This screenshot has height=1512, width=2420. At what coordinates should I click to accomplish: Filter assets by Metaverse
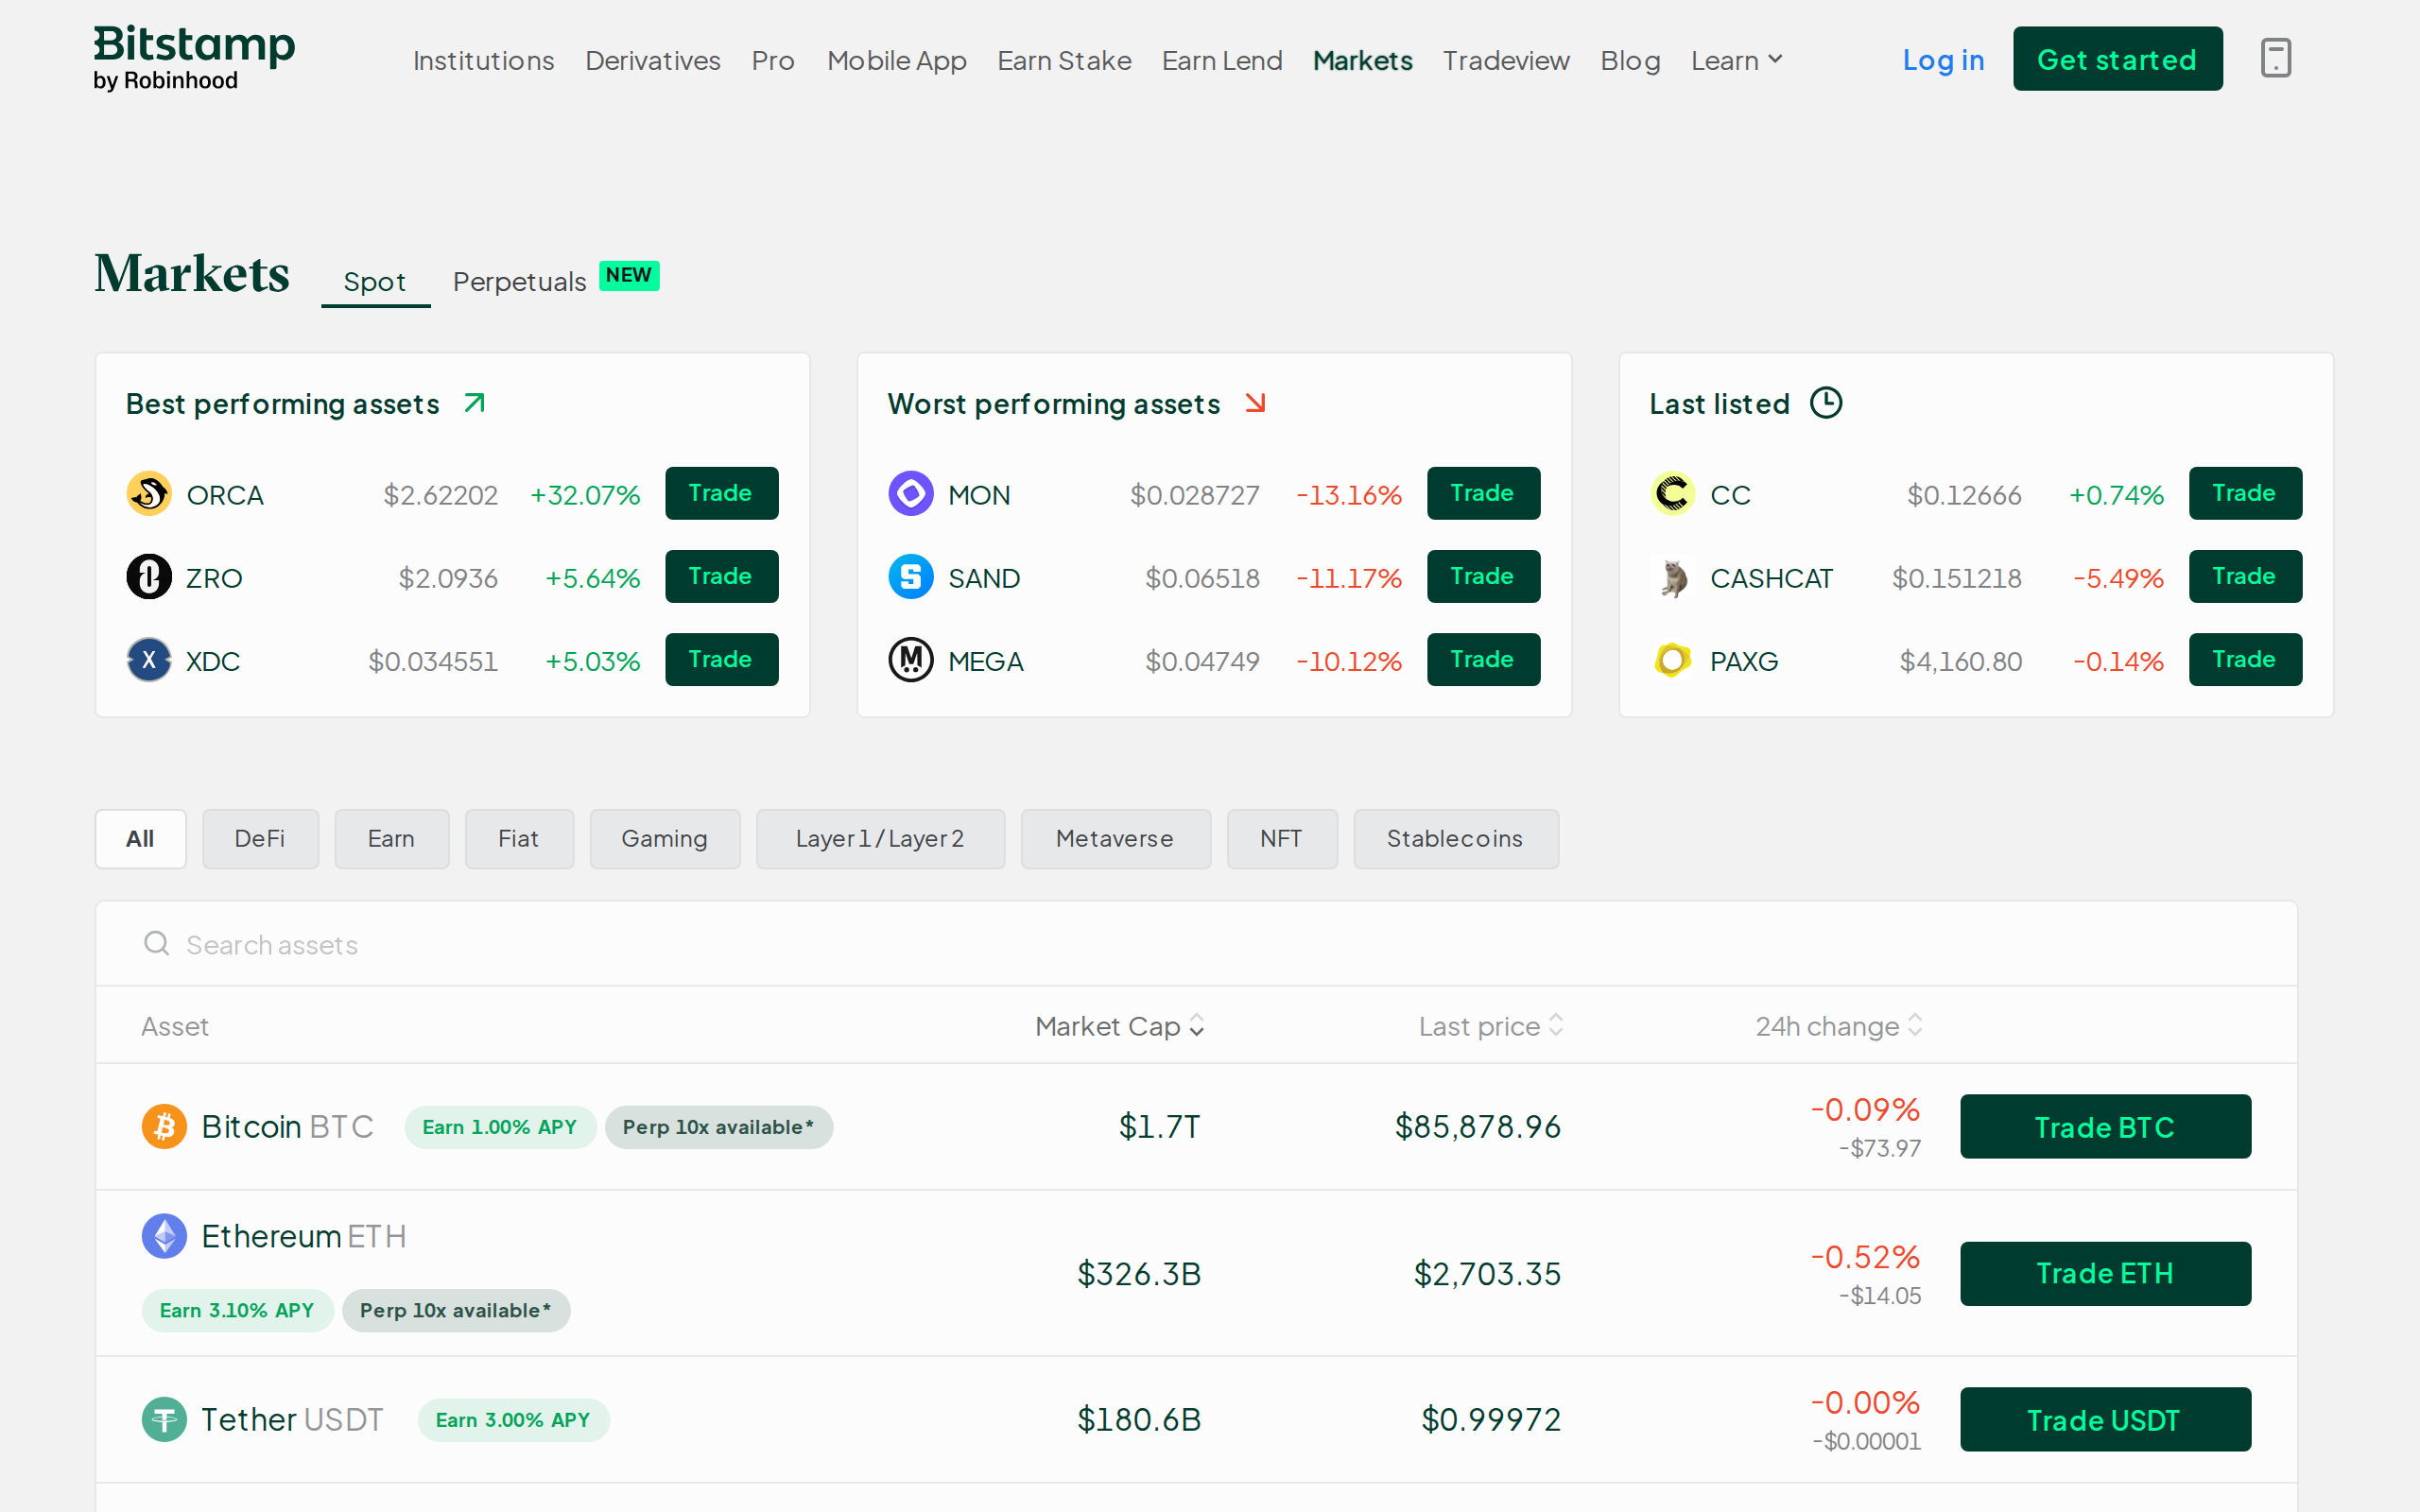point(1116,839)
